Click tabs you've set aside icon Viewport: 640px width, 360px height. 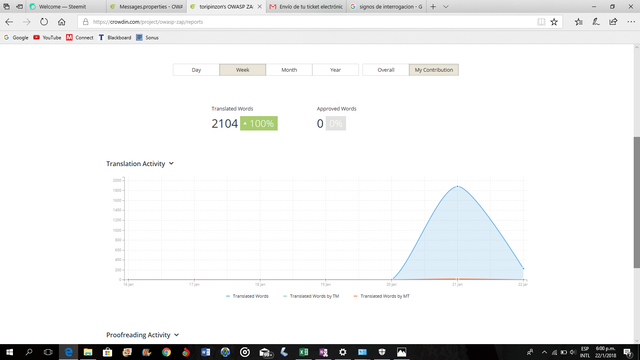pos(7,7)
